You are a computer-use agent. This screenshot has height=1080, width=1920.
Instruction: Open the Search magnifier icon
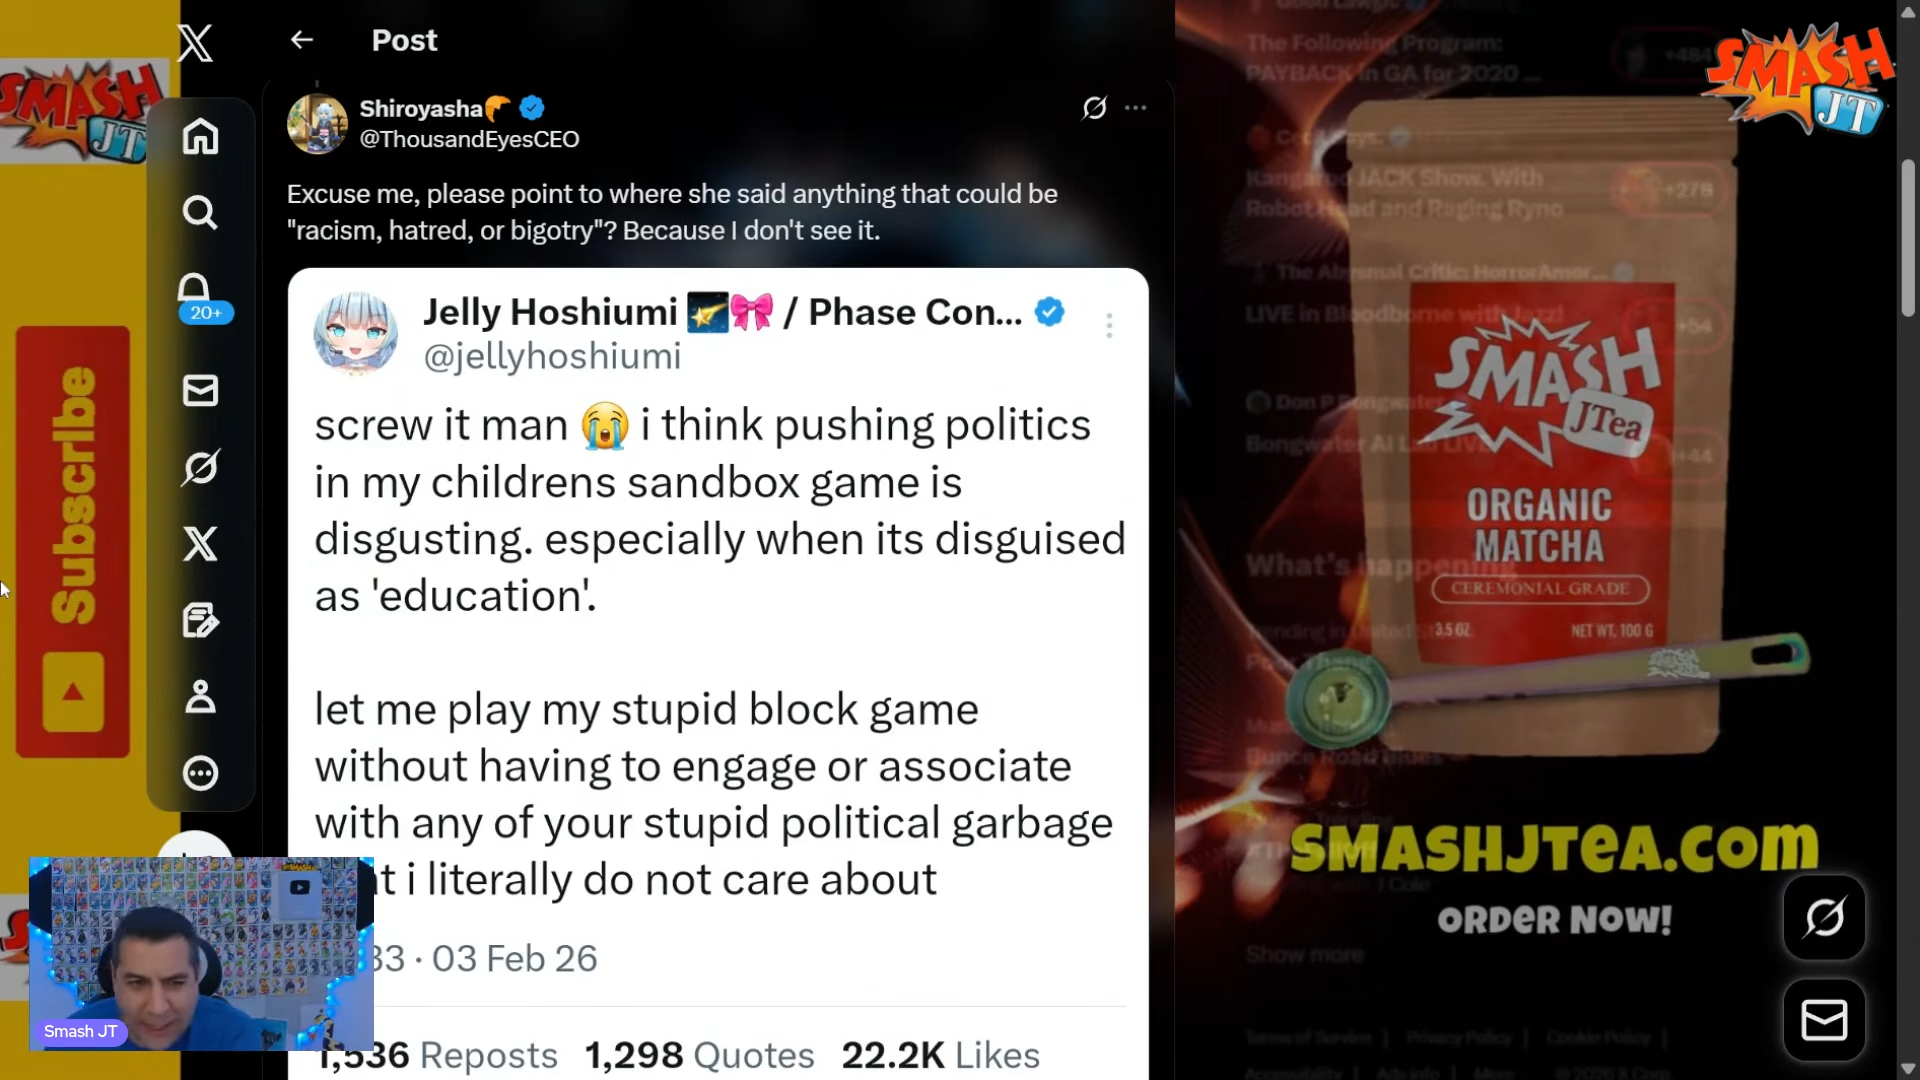coord(200,212)
